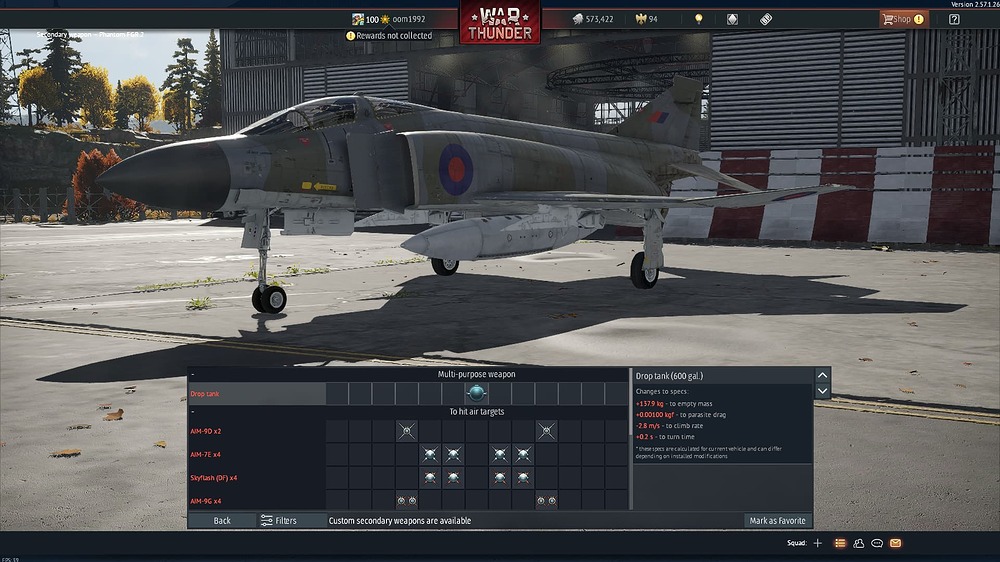Click the empty first pylon slot in the Drop tank row
This screenshot has width=1000, height=562.
[x=337, y=394]
